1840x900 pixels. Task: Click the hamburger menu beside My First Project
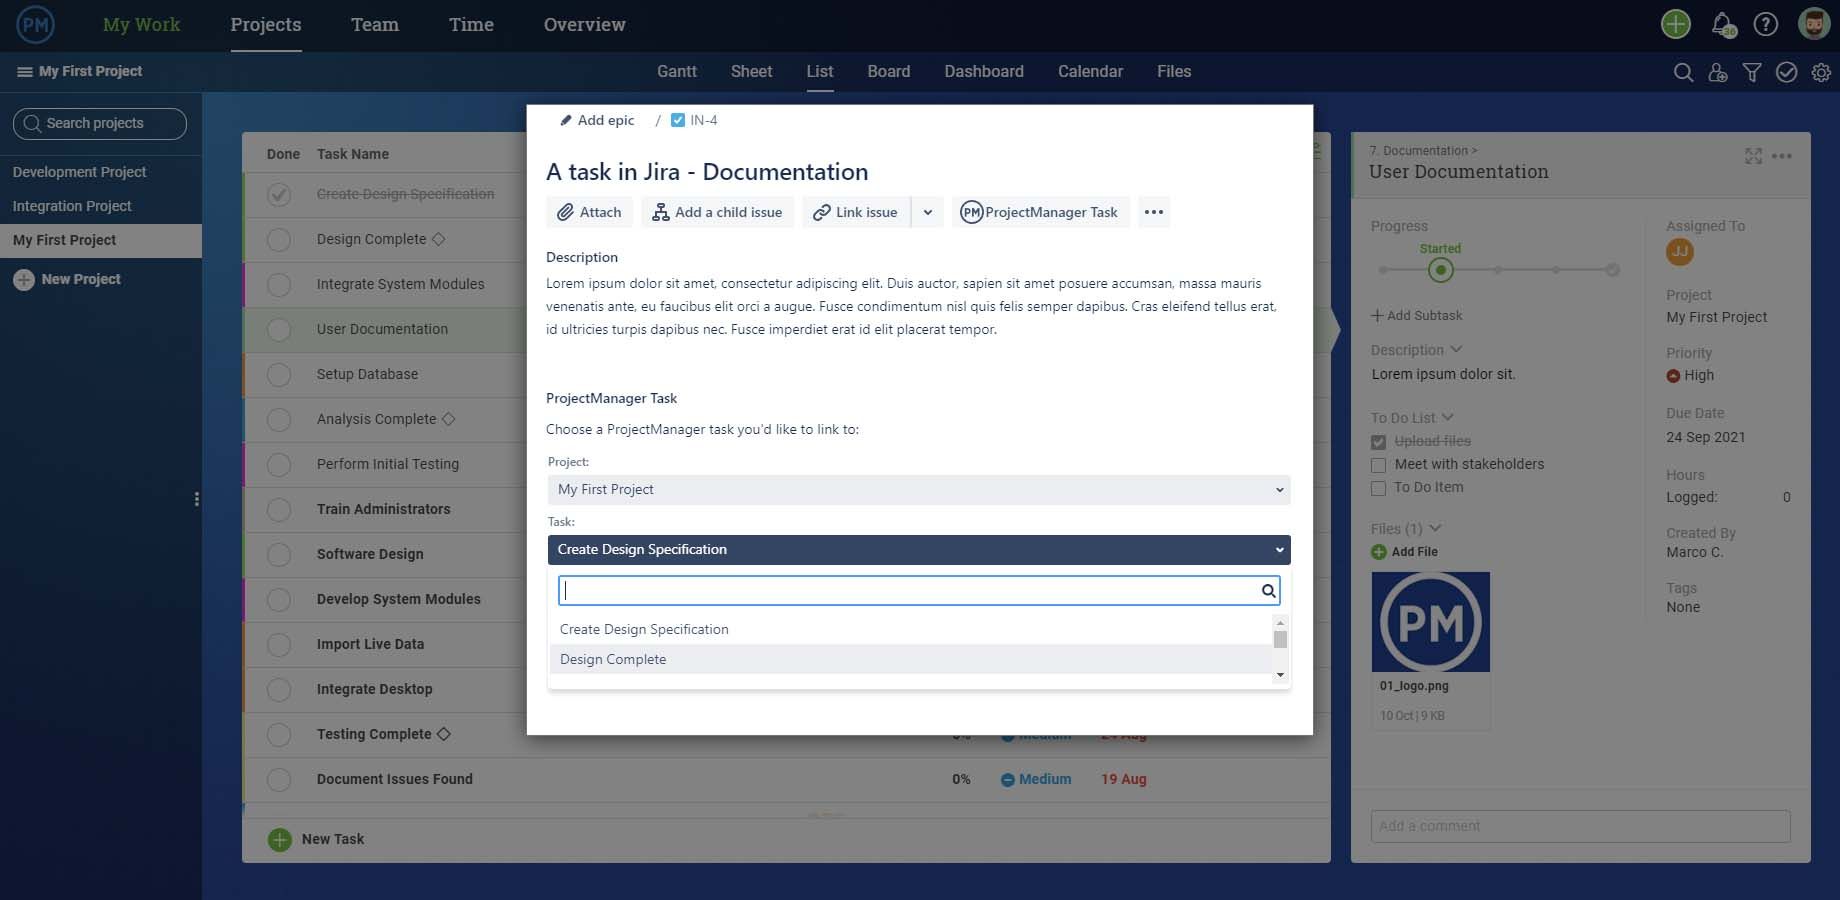click(24, 72)
